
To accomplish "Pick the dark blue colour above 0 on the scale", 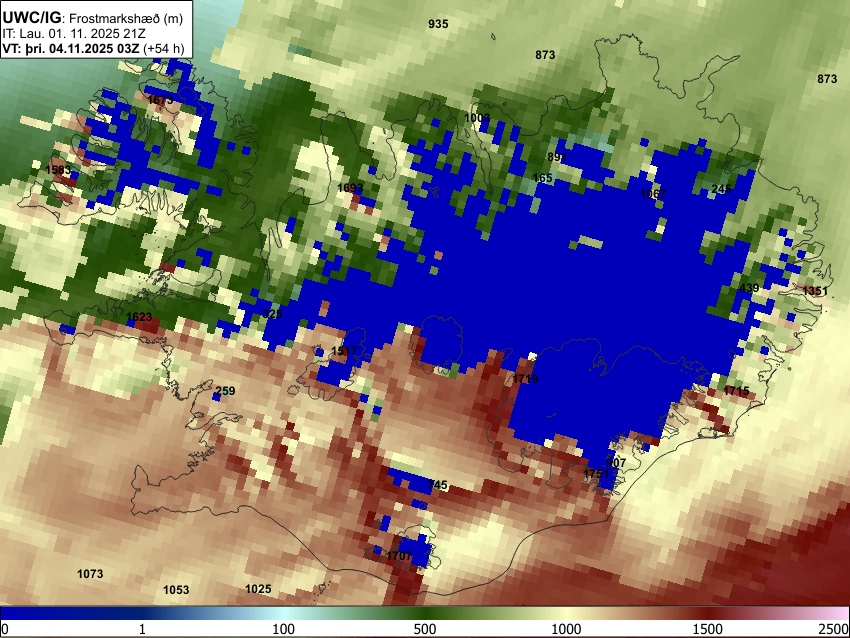I will pos(7,613).
